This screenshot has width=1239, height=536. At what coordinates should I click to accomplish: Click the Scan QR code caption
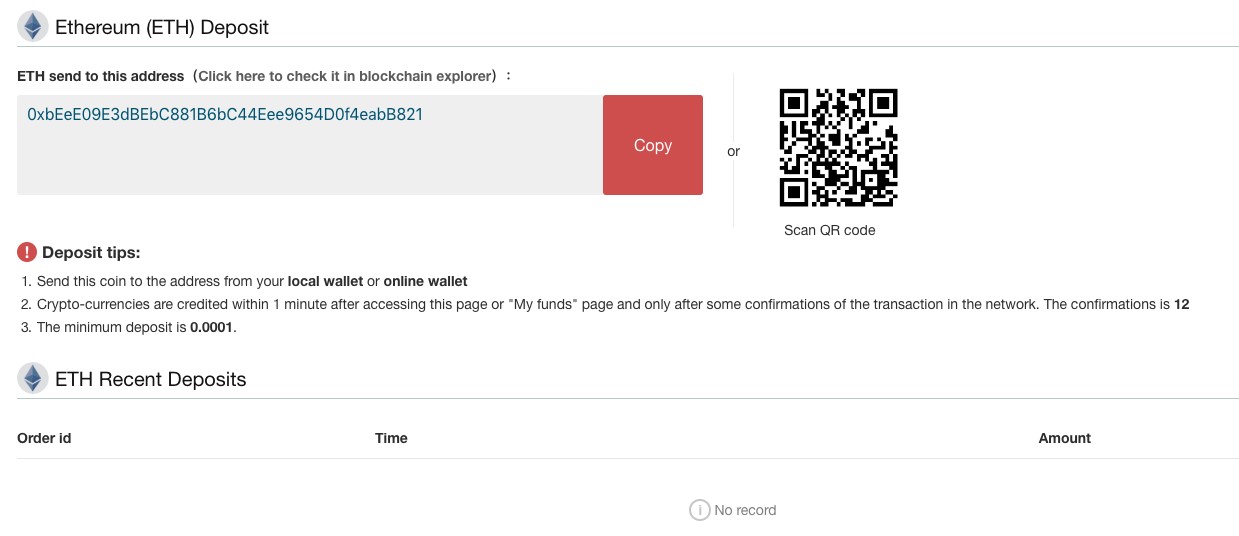pos(829,230)
